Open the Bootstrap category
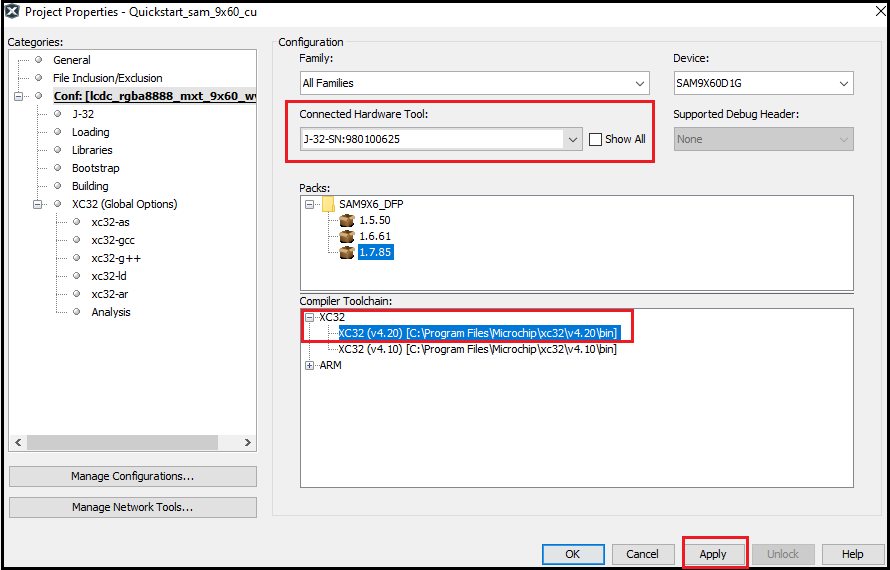 95,169
